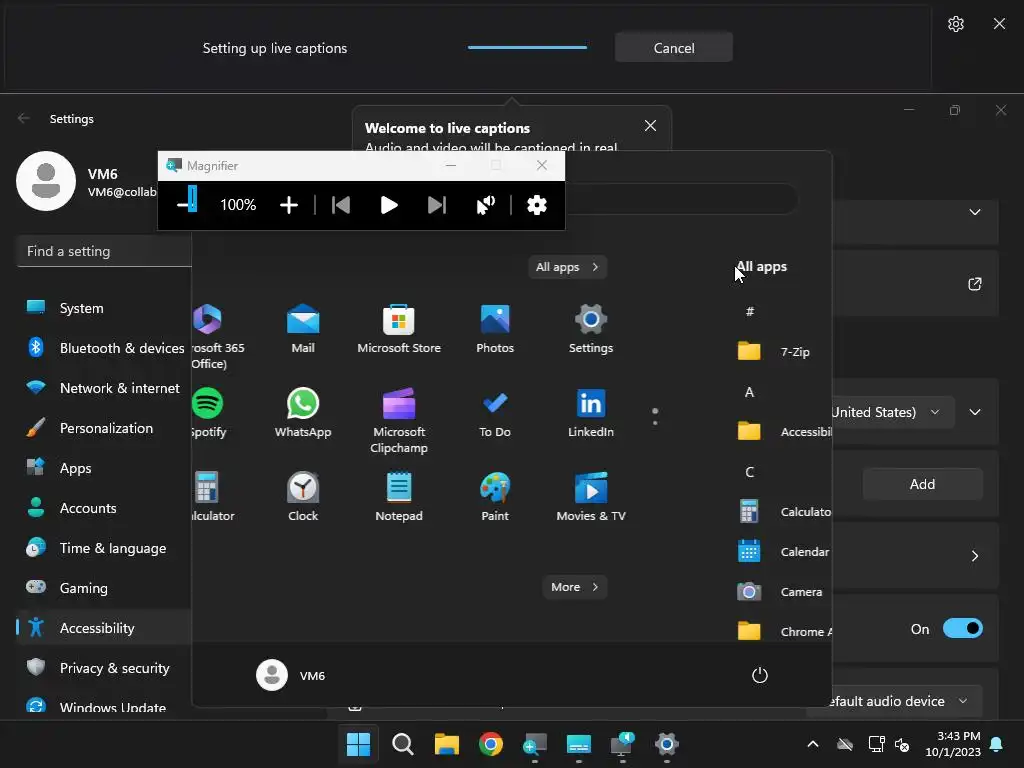Go to Gaming settings
Screen dimensions: 1024x768
(x=104, y=588)
